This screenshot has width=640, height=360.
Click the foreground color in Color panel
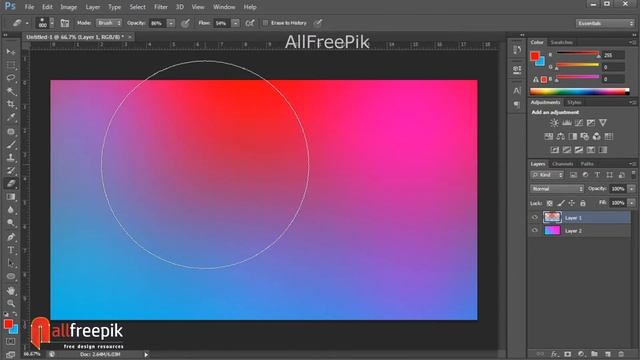[534, 56]
